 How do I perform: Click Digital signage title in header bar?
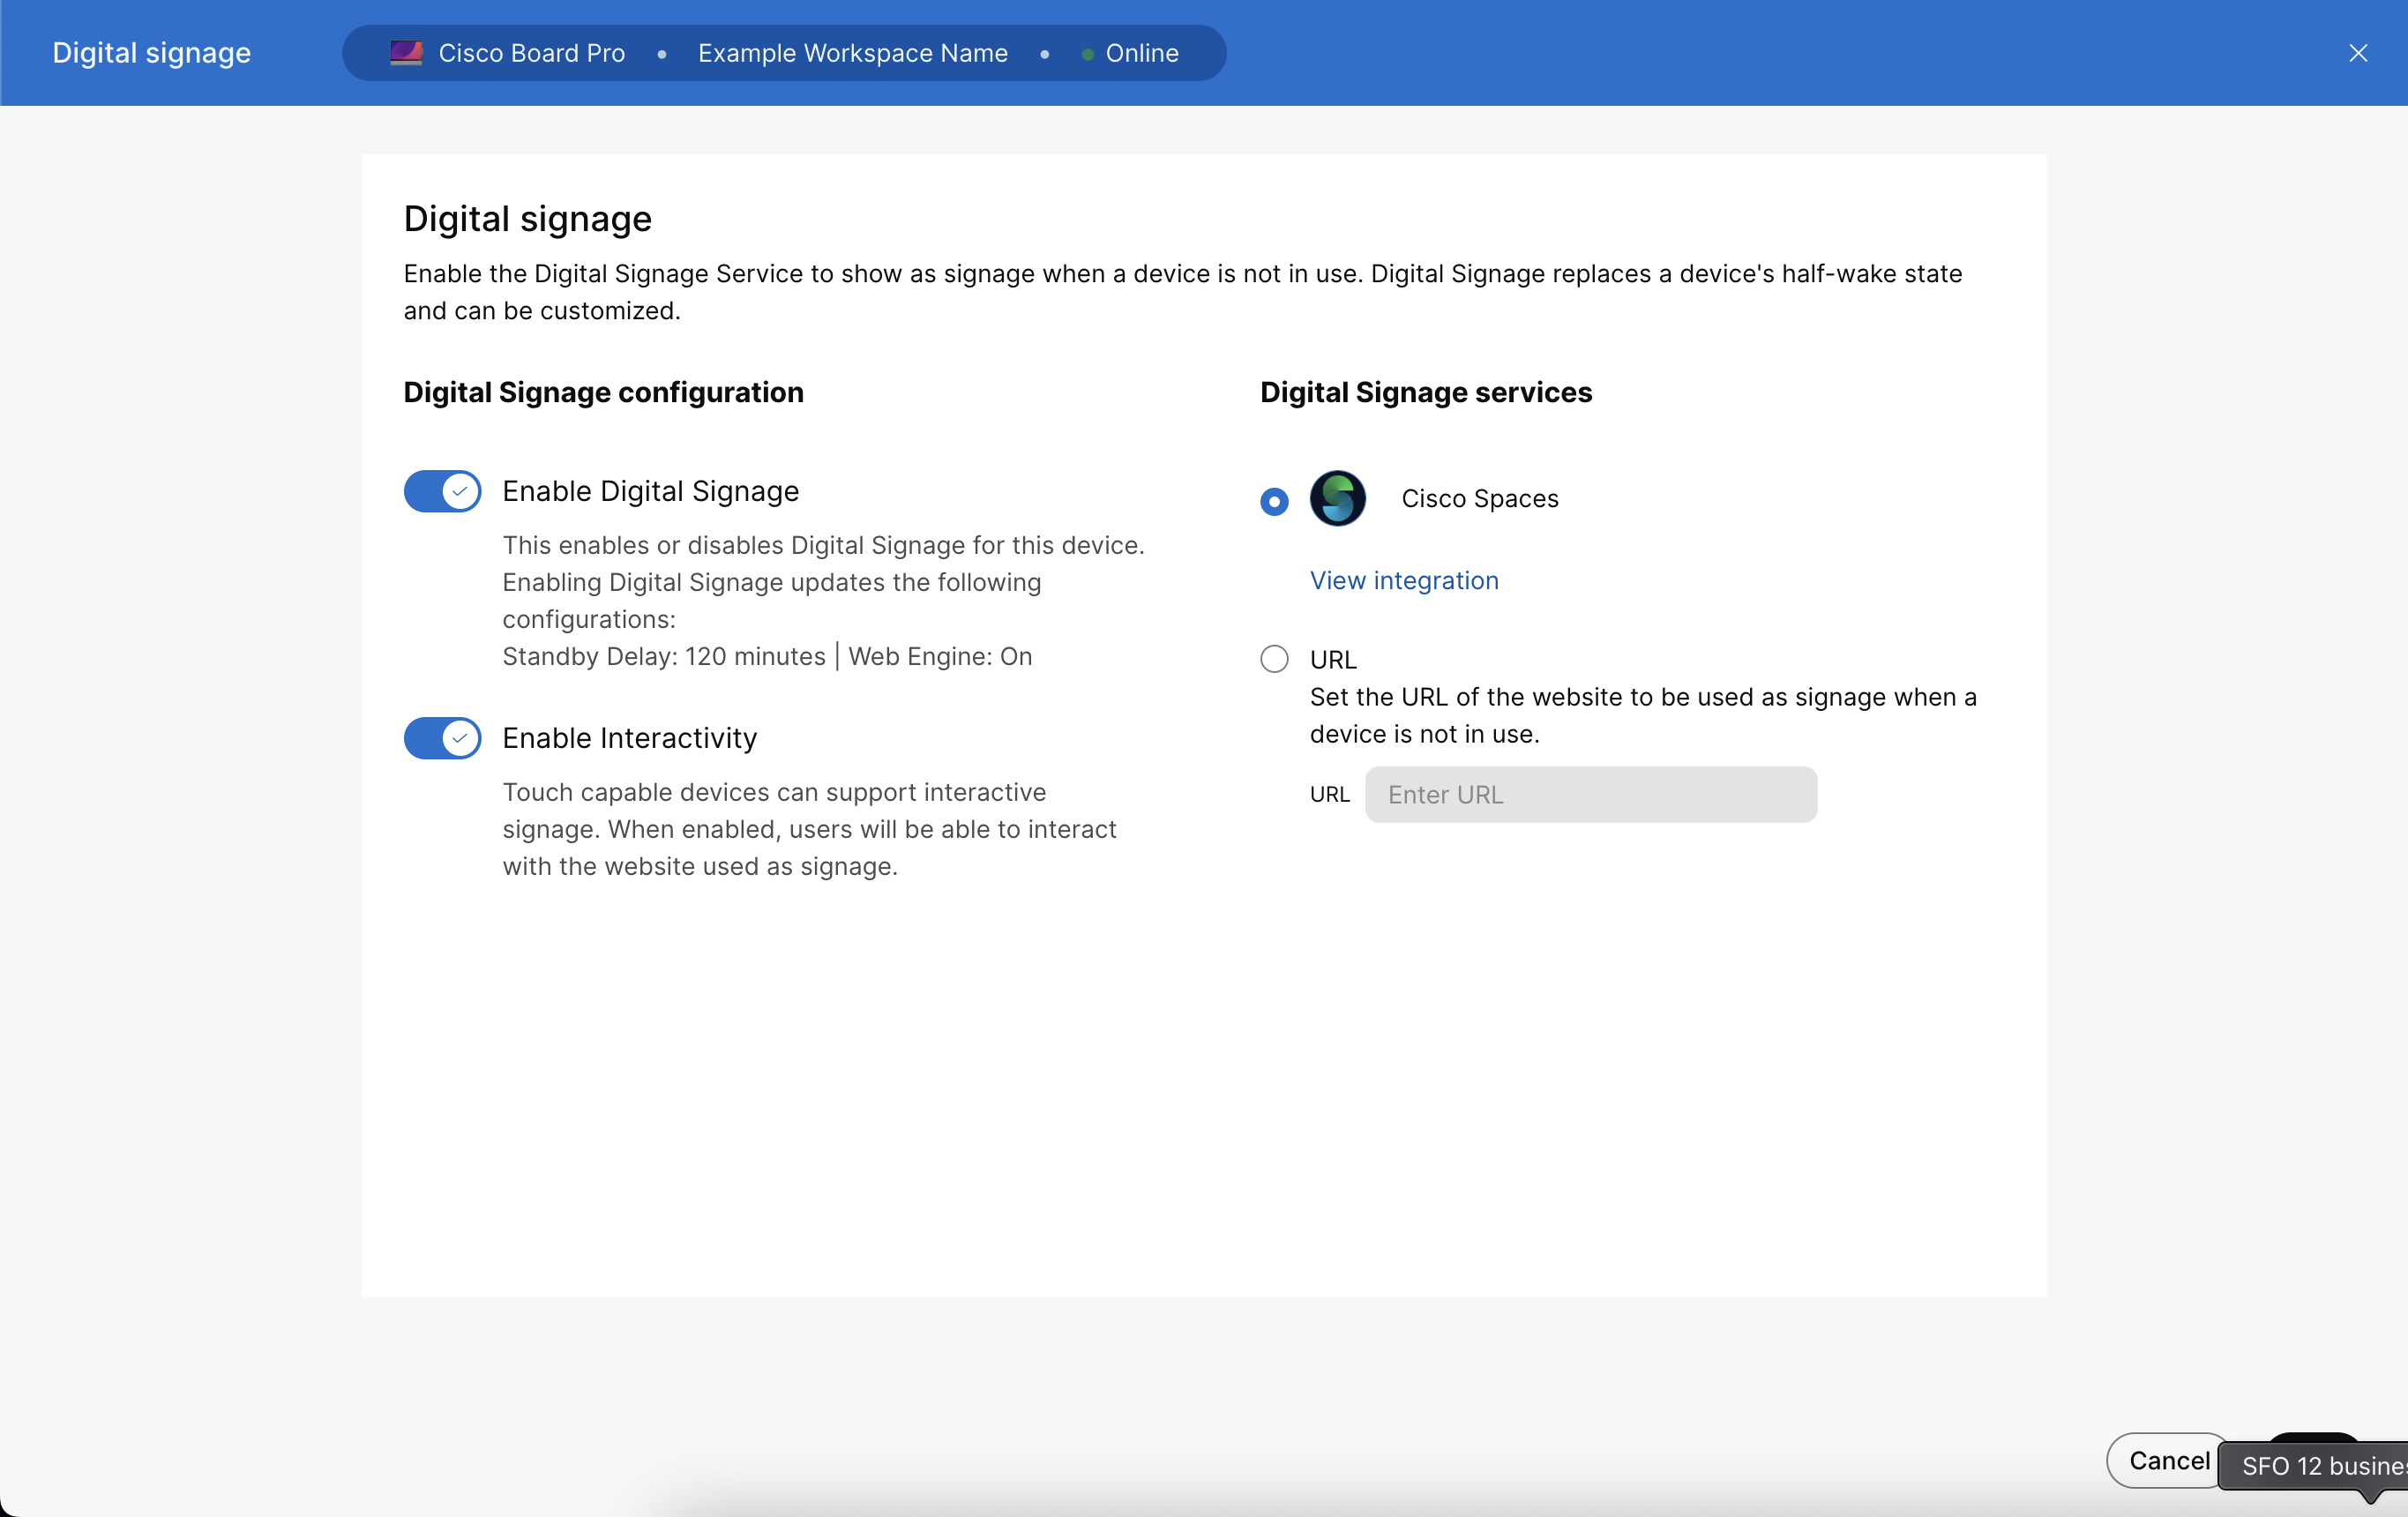point(151,53)
